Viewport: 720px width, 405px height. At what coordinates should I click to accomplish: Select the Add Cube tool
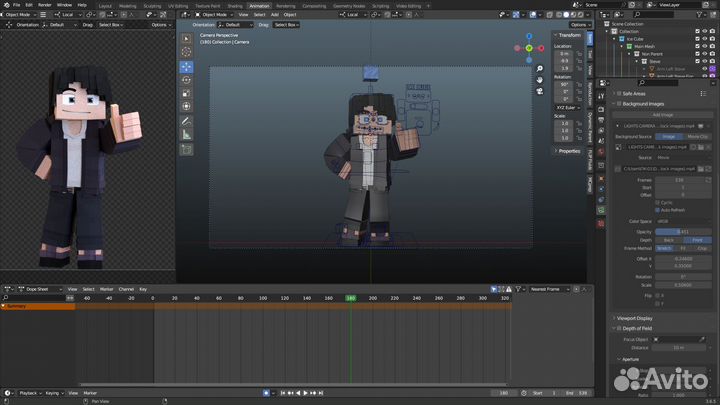point(186,150)
